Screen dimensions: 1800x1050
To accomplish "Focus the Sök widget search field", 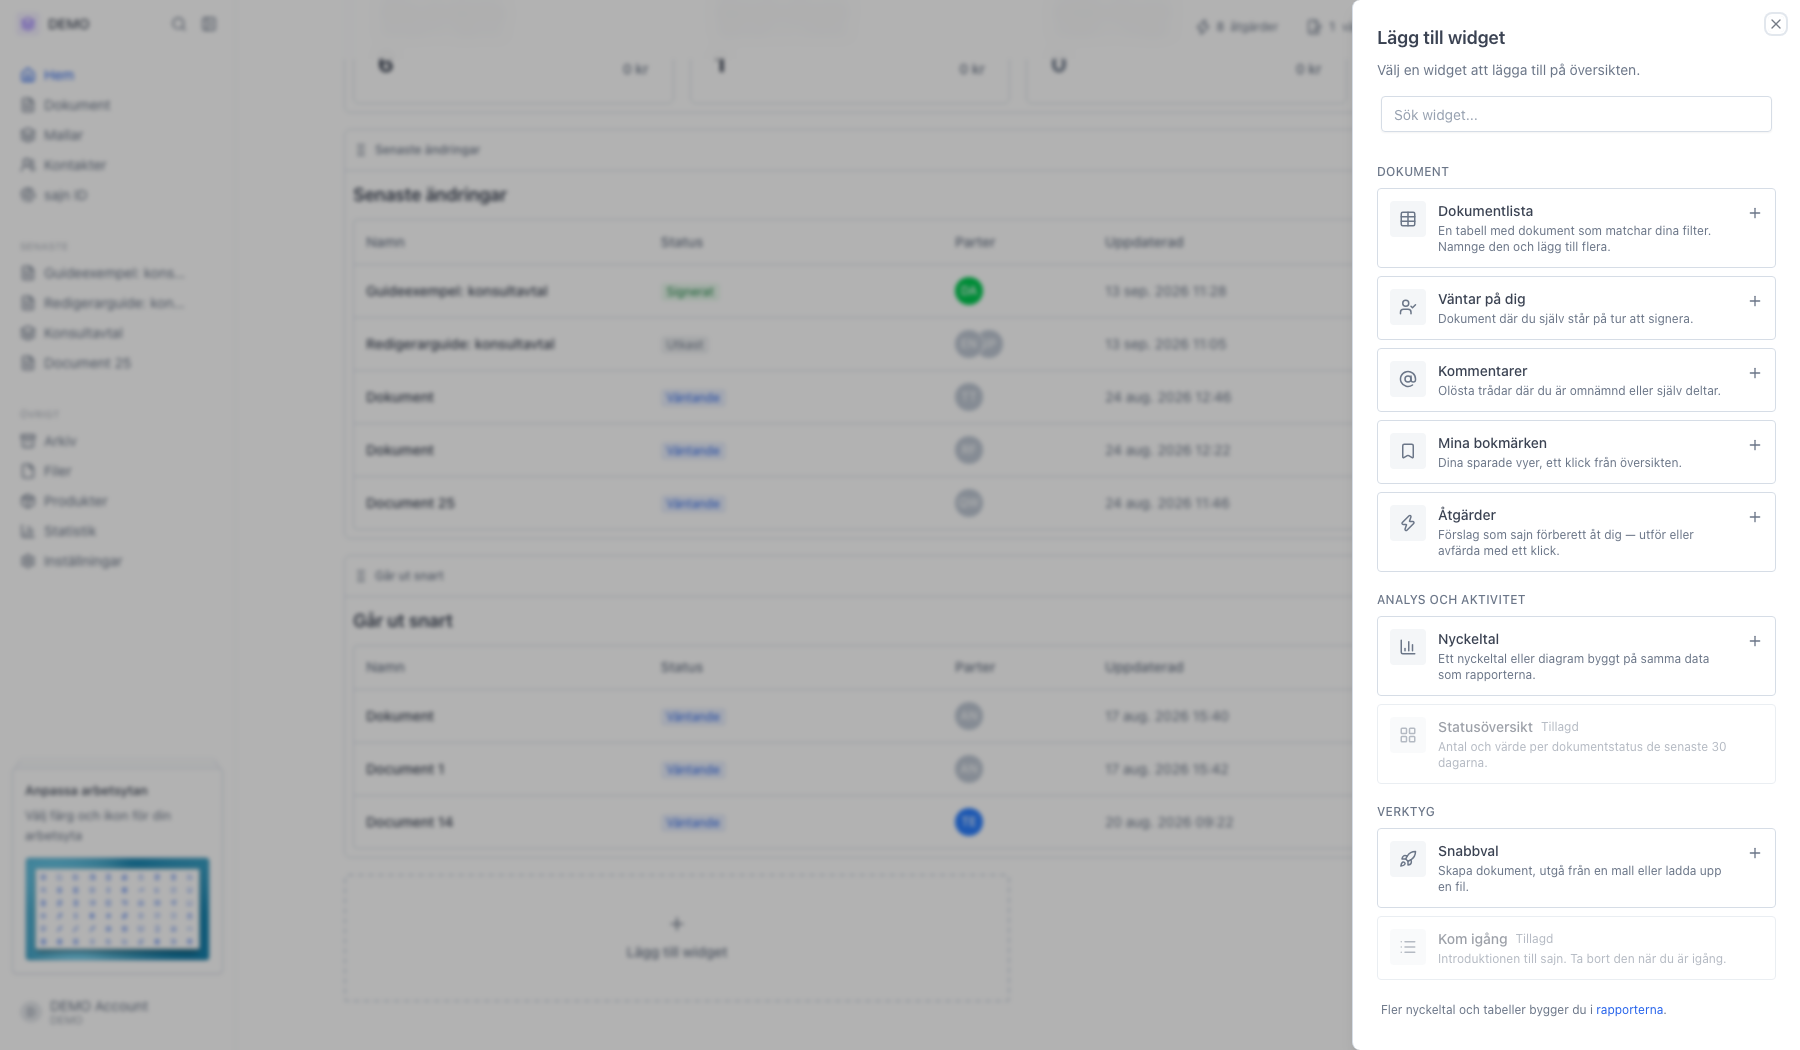I will (1576, 114).
